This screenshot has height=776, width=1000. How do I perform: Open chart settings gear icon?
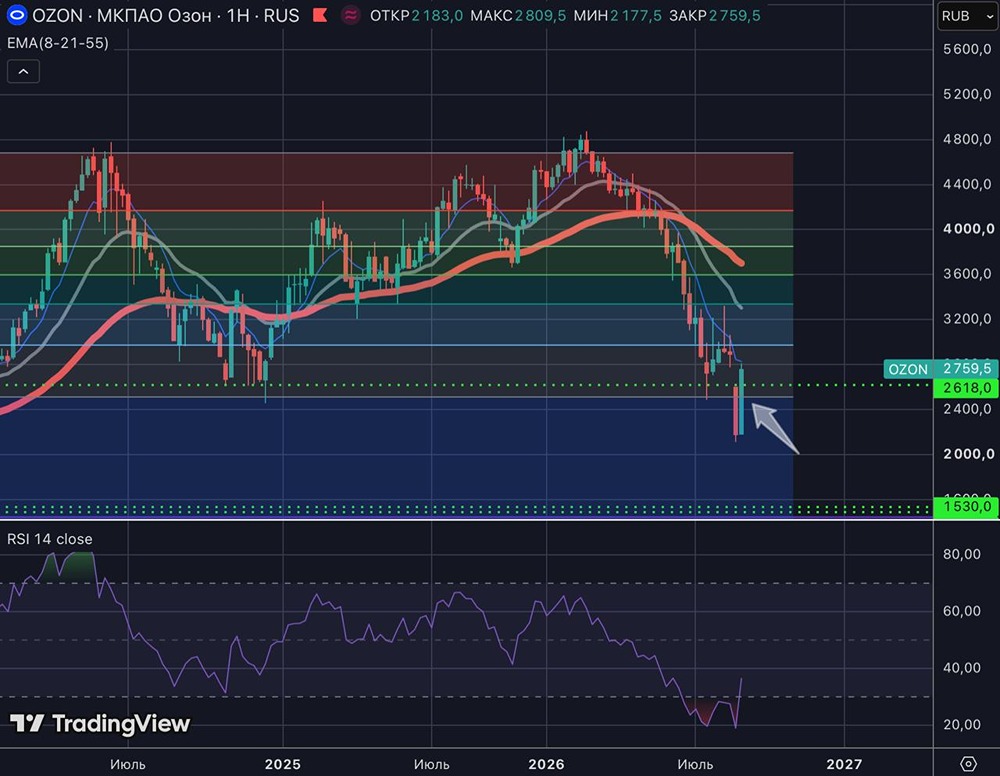(968, 763)
